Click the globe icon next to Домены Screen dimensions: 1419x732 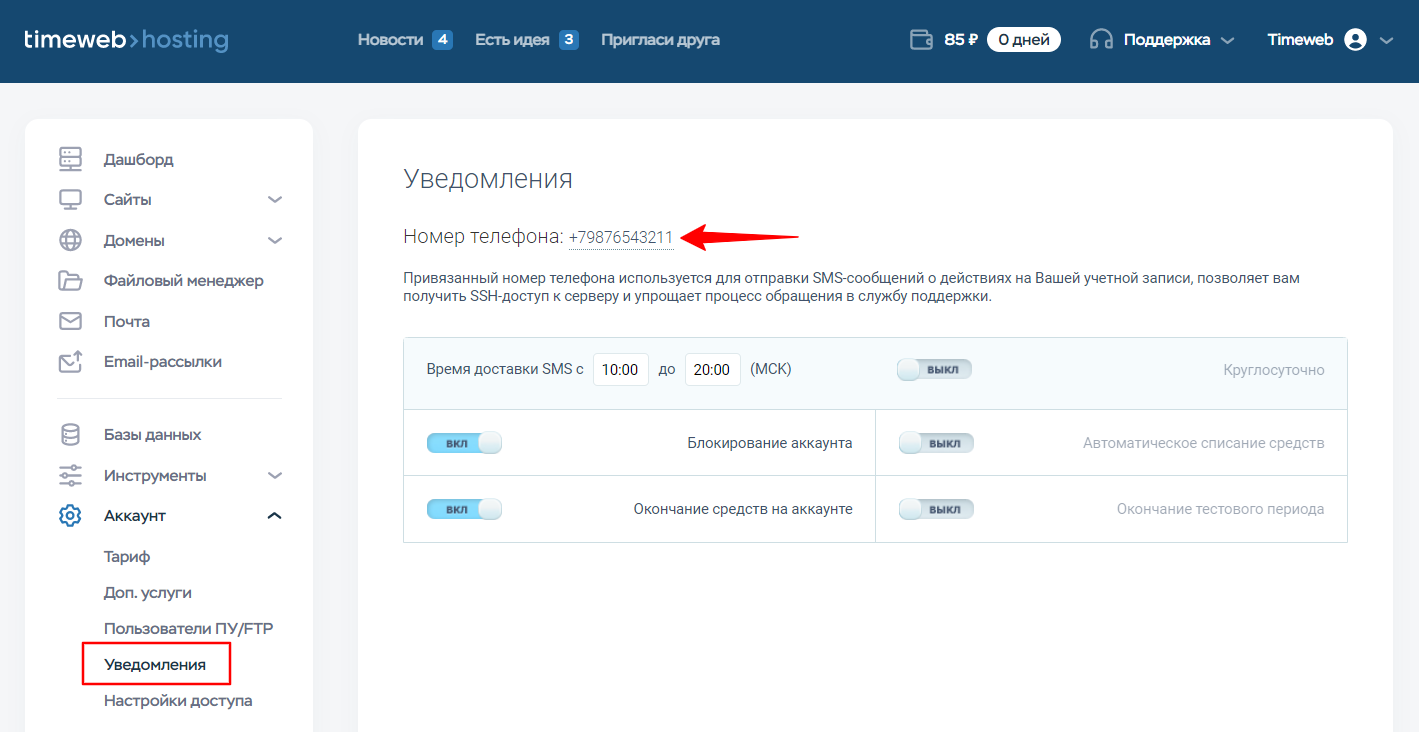click(70, 240)
